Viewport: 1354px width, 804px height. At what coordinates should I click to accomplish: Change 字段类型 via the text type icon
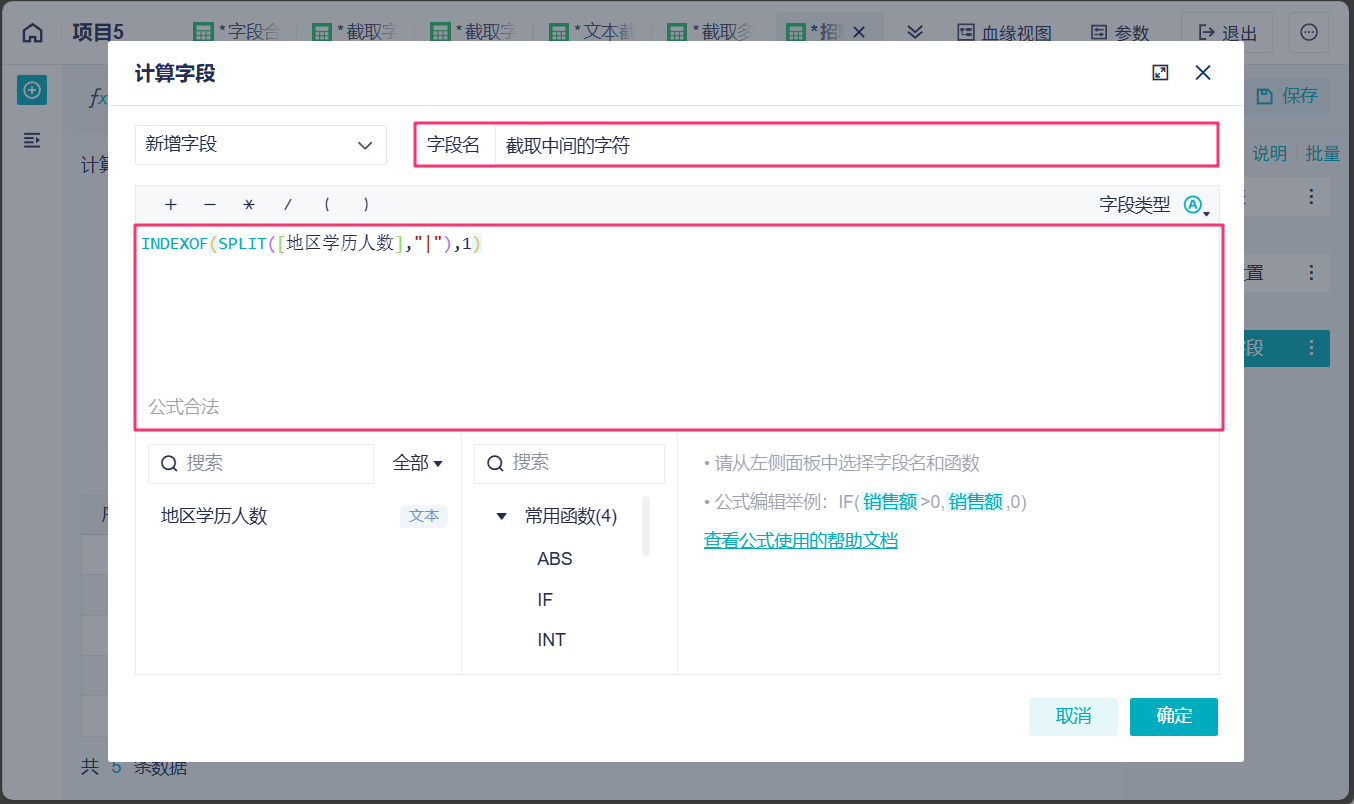click(1195, 205)
